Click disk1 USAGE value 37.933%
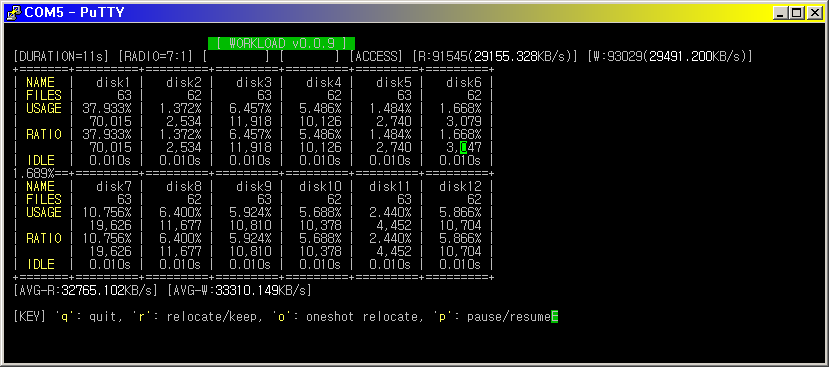Image resolution: width=829 pixels, height=367 pixels. pyautogui.click(x=106, y=108)
